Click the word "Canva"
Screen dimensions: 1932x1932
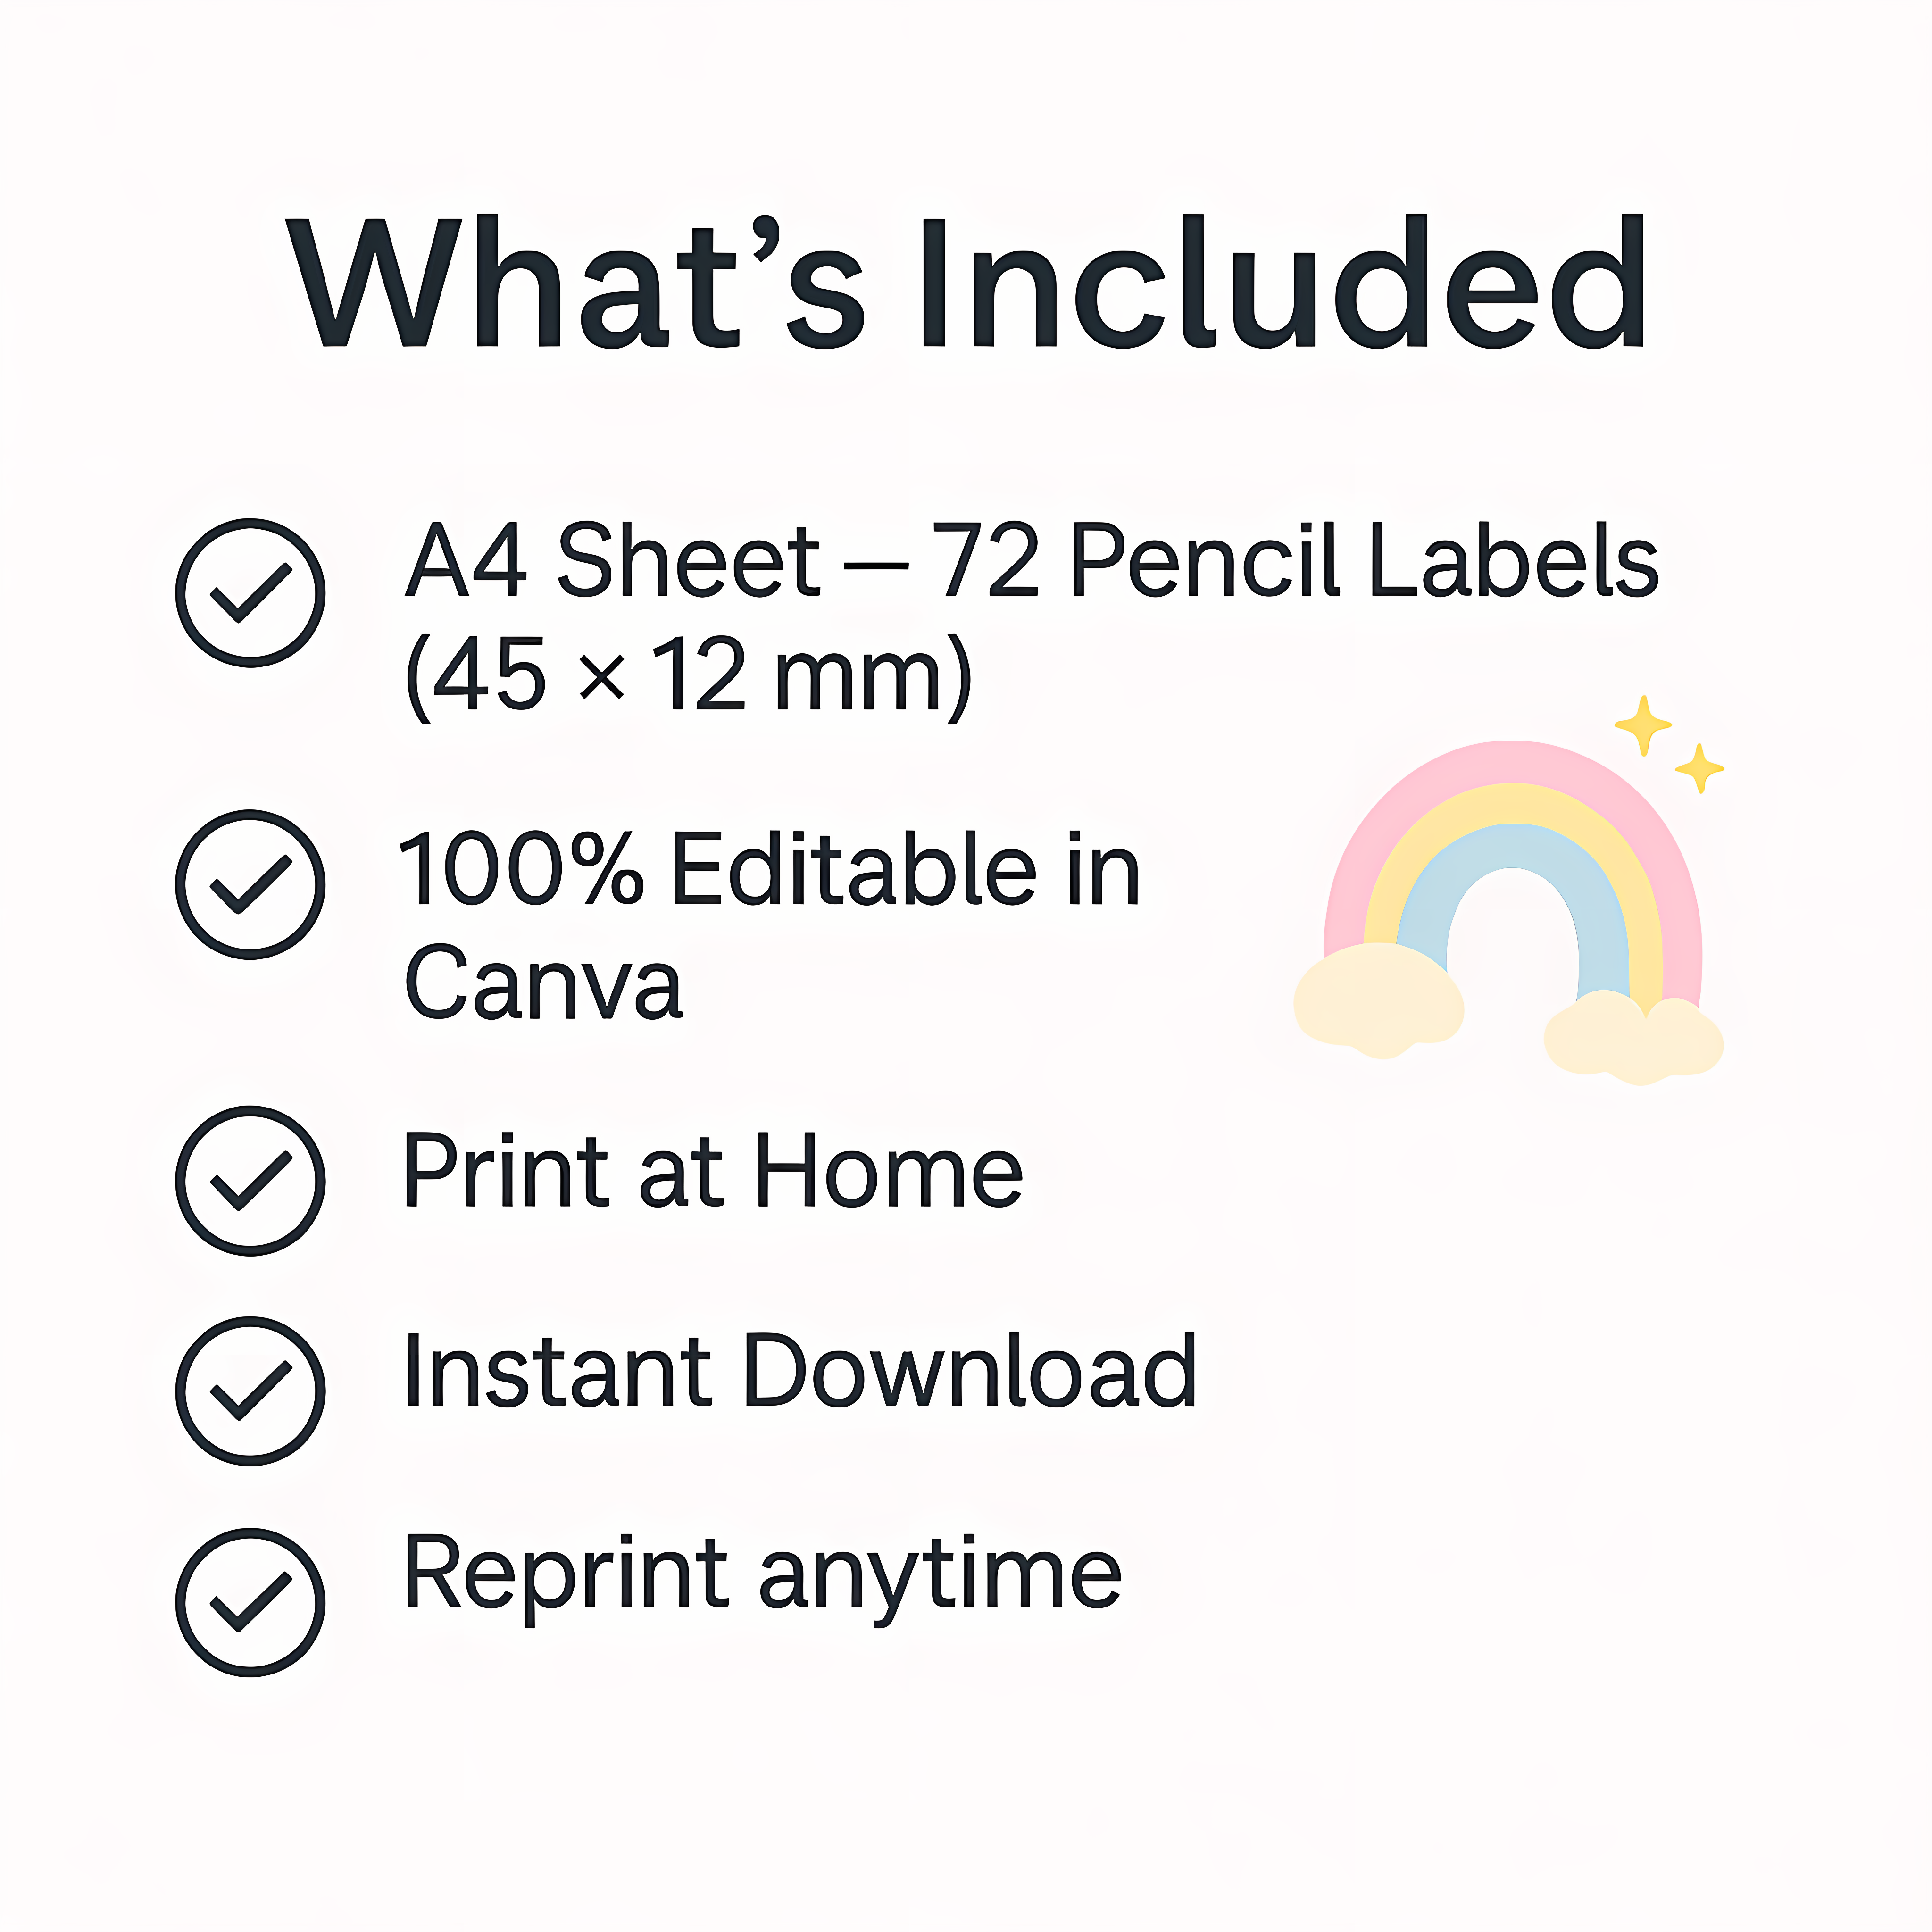[543, 984]
